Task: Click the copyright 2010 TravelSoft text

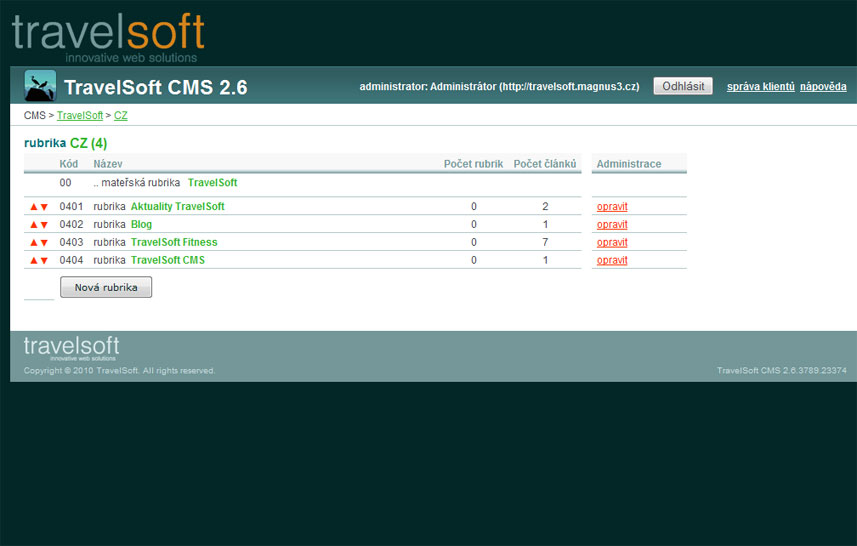Action: (119, 371)
